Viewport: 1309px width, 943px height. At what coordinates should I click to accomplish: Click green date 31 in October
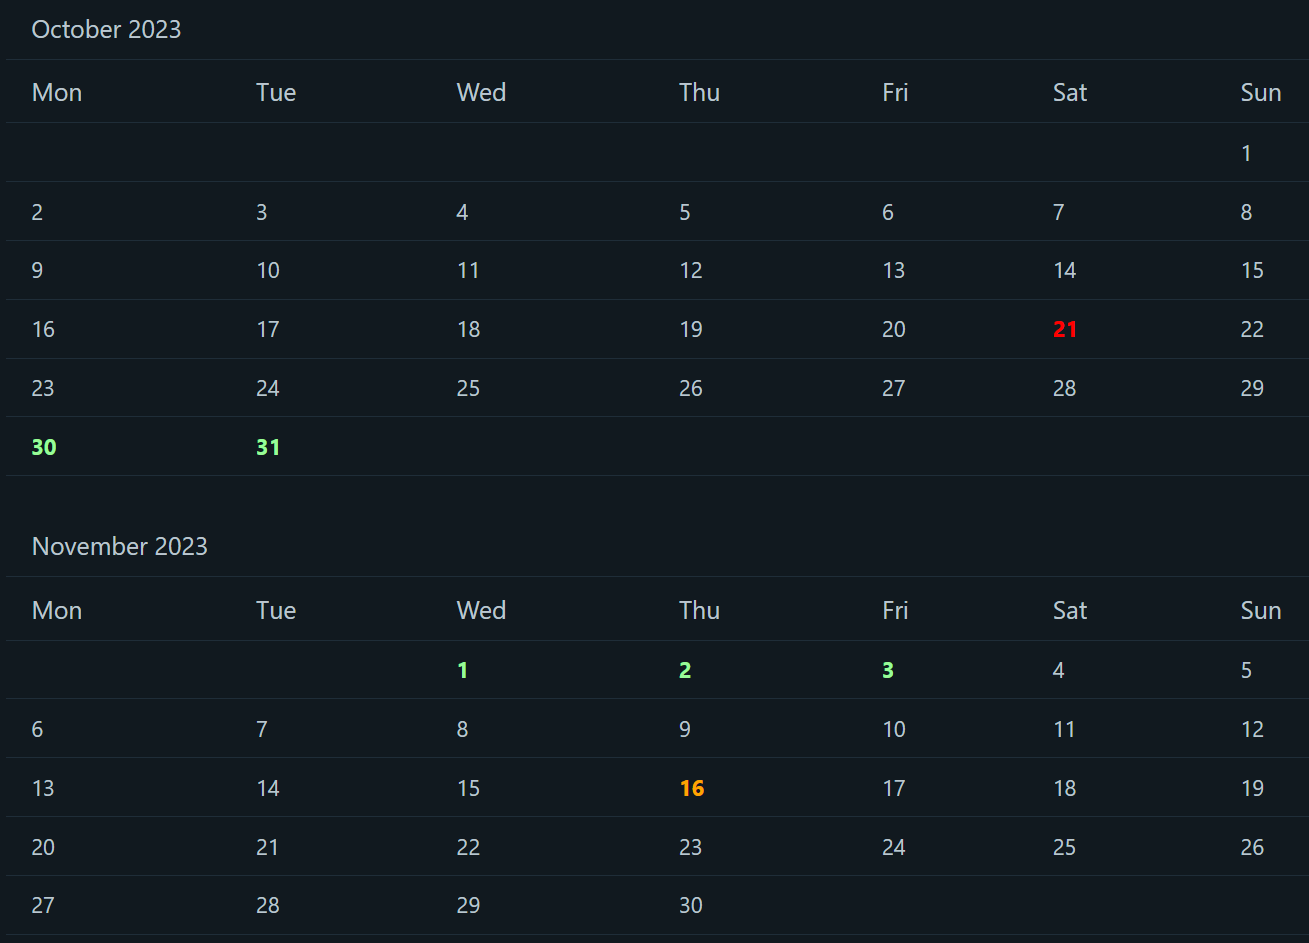pyautogui.click(x=268, y=447)
